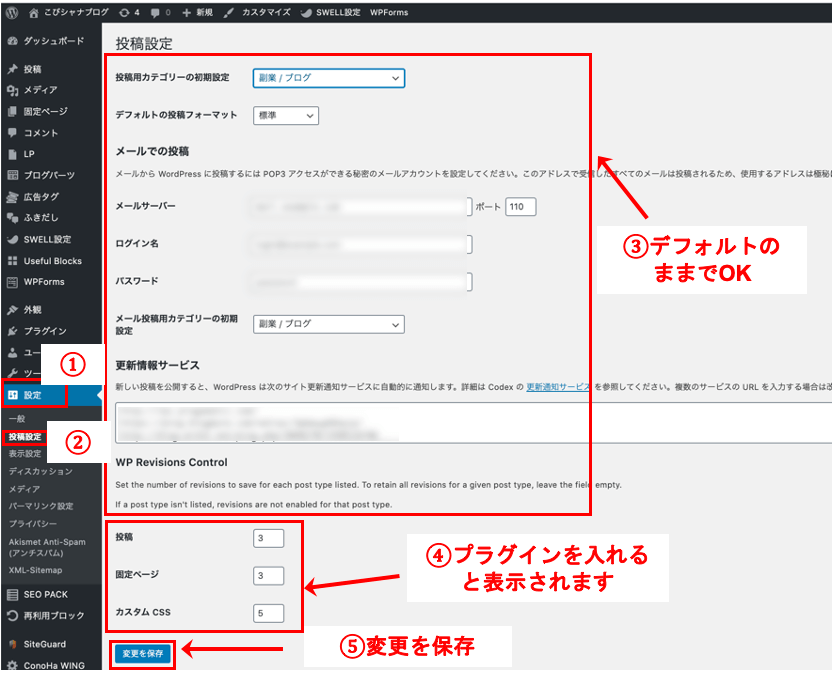
Task: Open 表示設定 submenu item
Action: pyautogui.click(x=25, y=454)
